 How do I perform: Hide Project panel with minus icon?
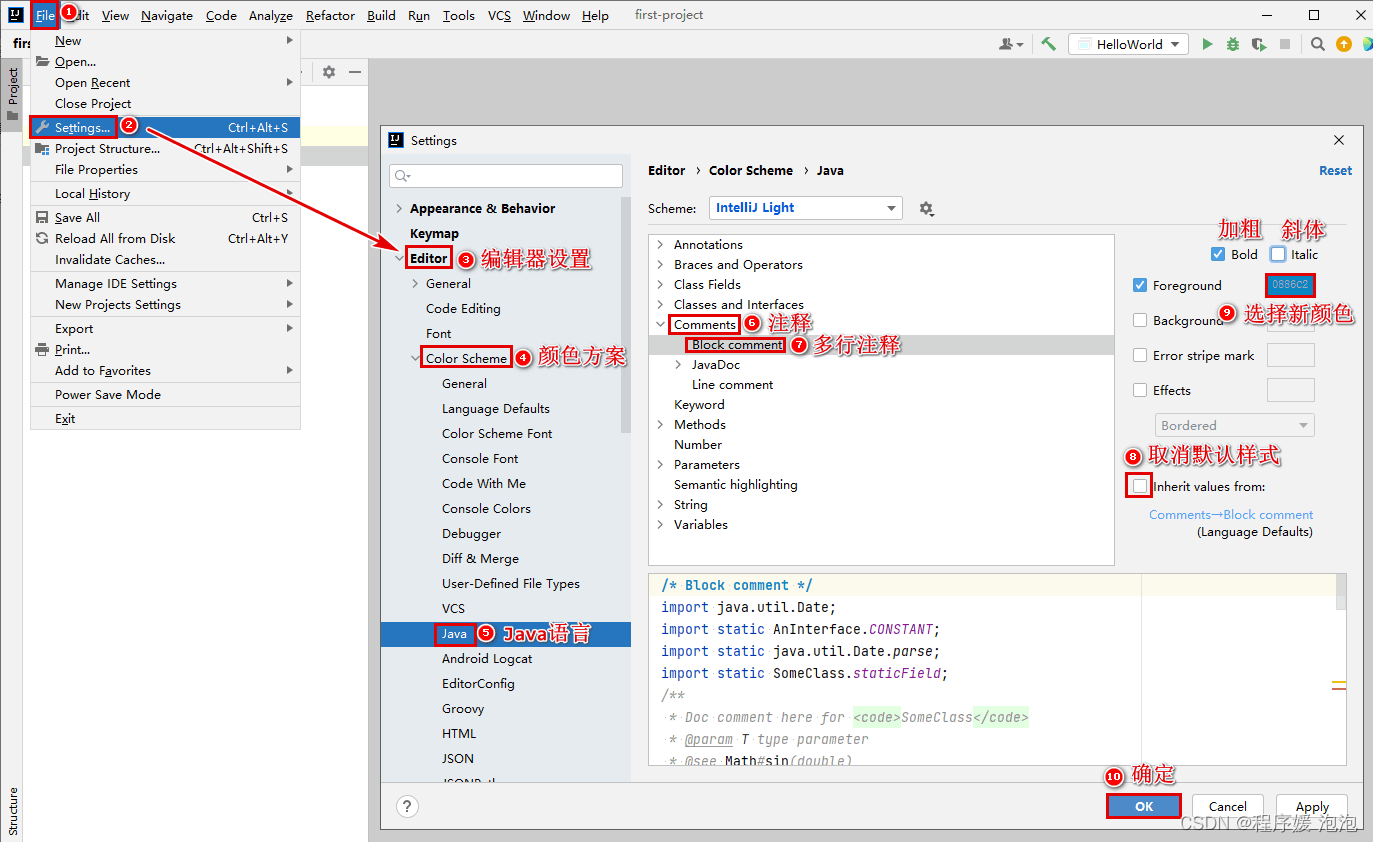355,72
